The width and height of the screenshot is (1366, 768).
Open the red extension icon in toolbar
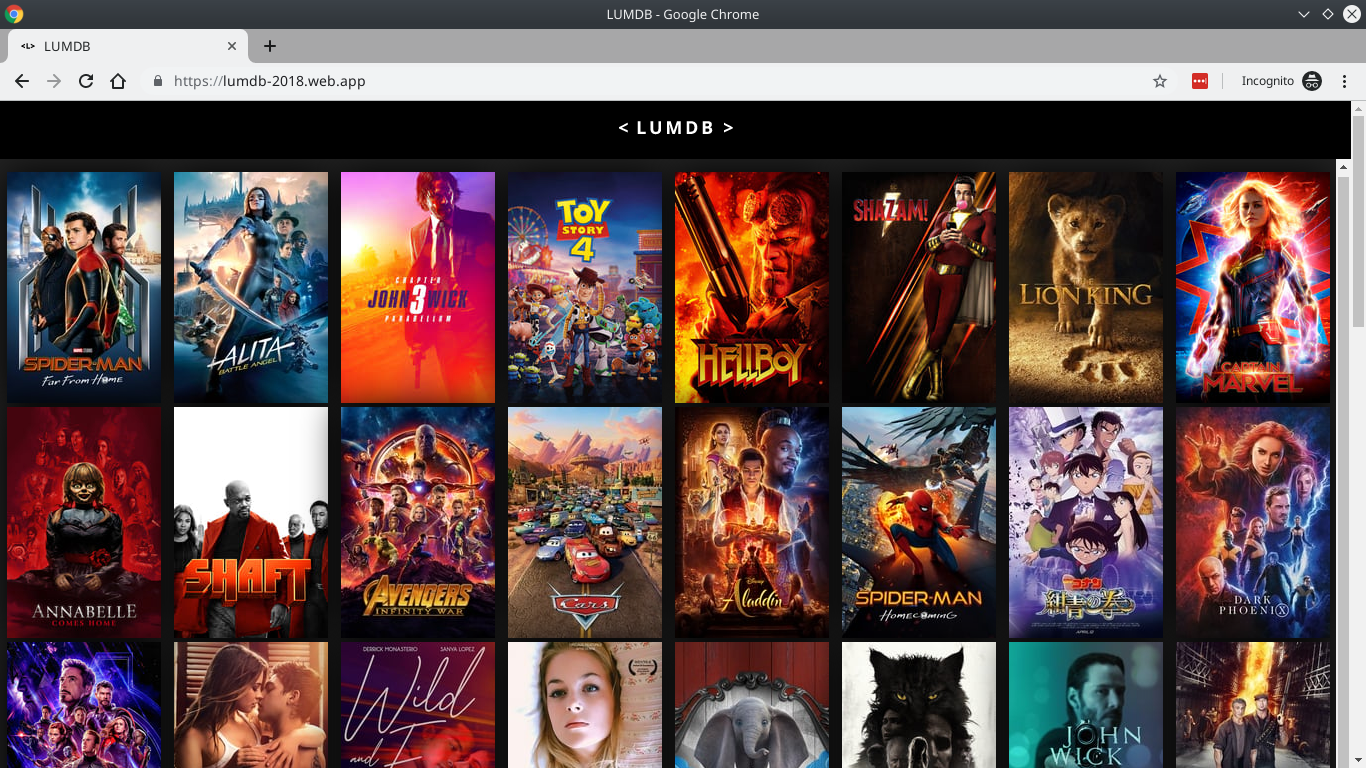tap(1200, 81)
